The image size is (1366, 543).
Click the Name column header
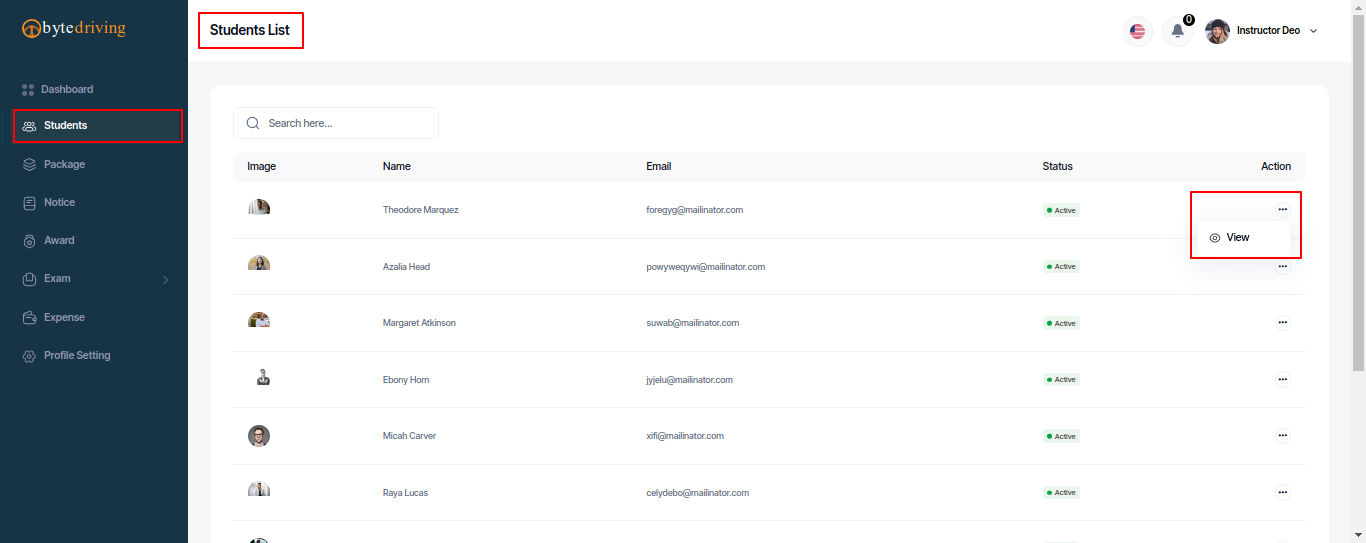pyautogui.click(x=396, y=166)
